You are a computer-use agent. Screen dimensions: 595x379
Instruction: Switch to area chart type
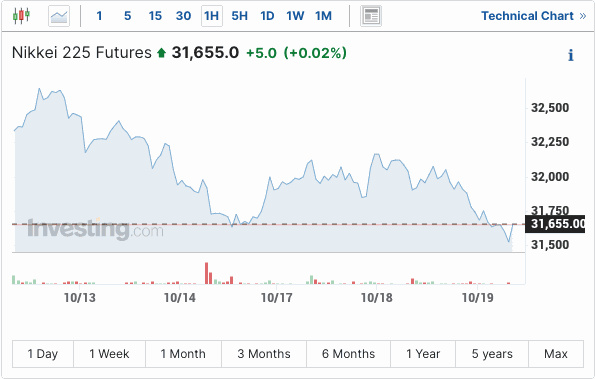click(59, 16)
